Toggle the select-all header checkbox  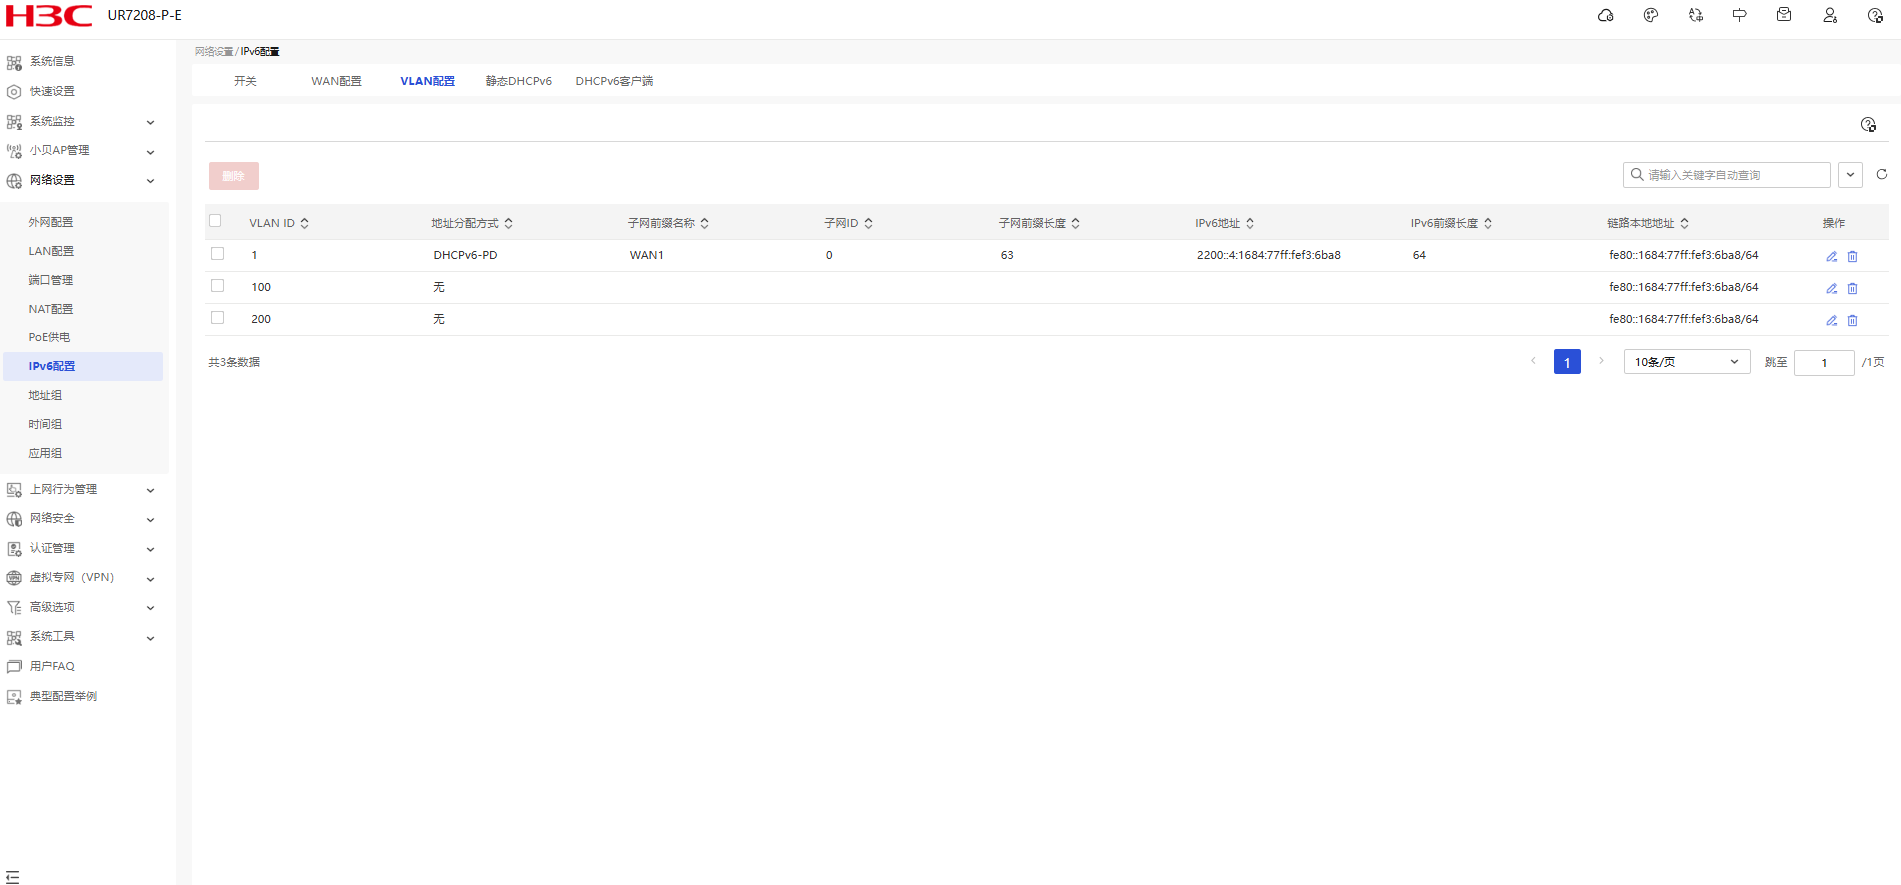pos(215,221)
